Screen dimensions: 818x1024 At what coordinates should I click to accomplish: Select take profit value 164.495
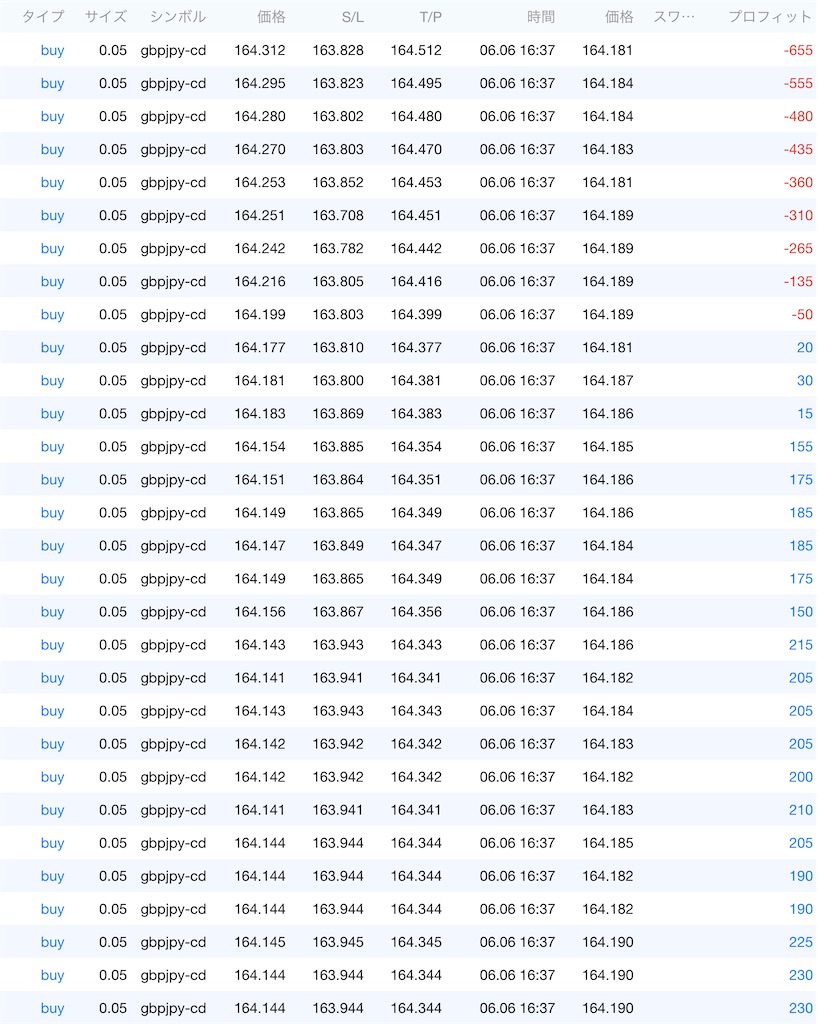417,84
